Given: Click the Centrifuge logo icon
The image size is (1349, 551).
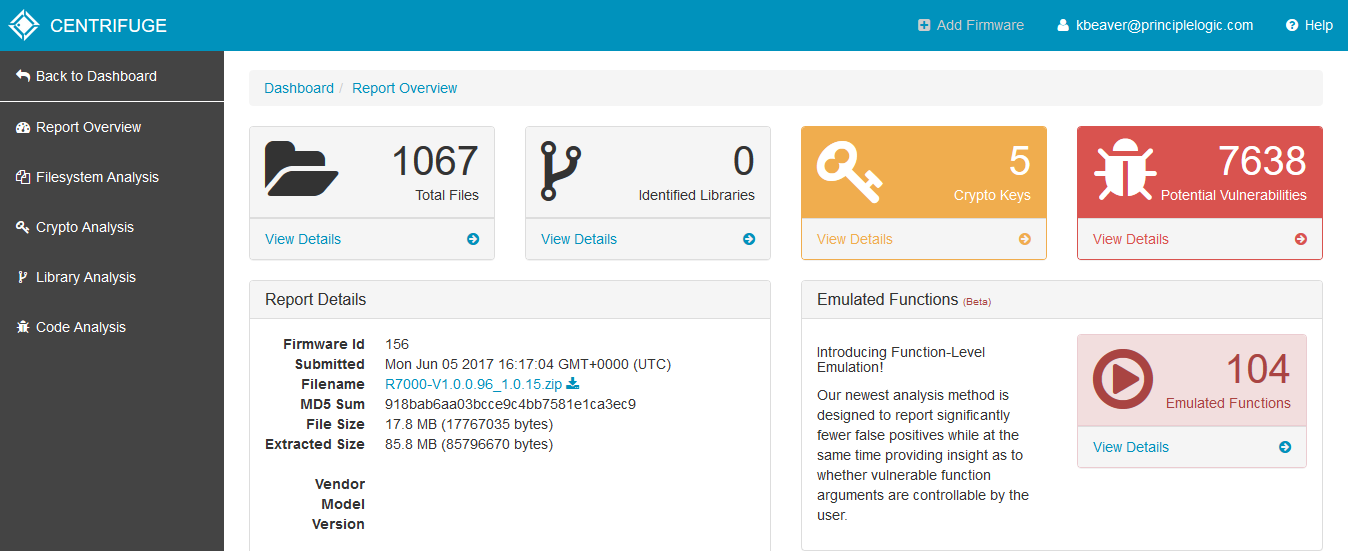Looking at the screenshot, I should click(24, 25).
